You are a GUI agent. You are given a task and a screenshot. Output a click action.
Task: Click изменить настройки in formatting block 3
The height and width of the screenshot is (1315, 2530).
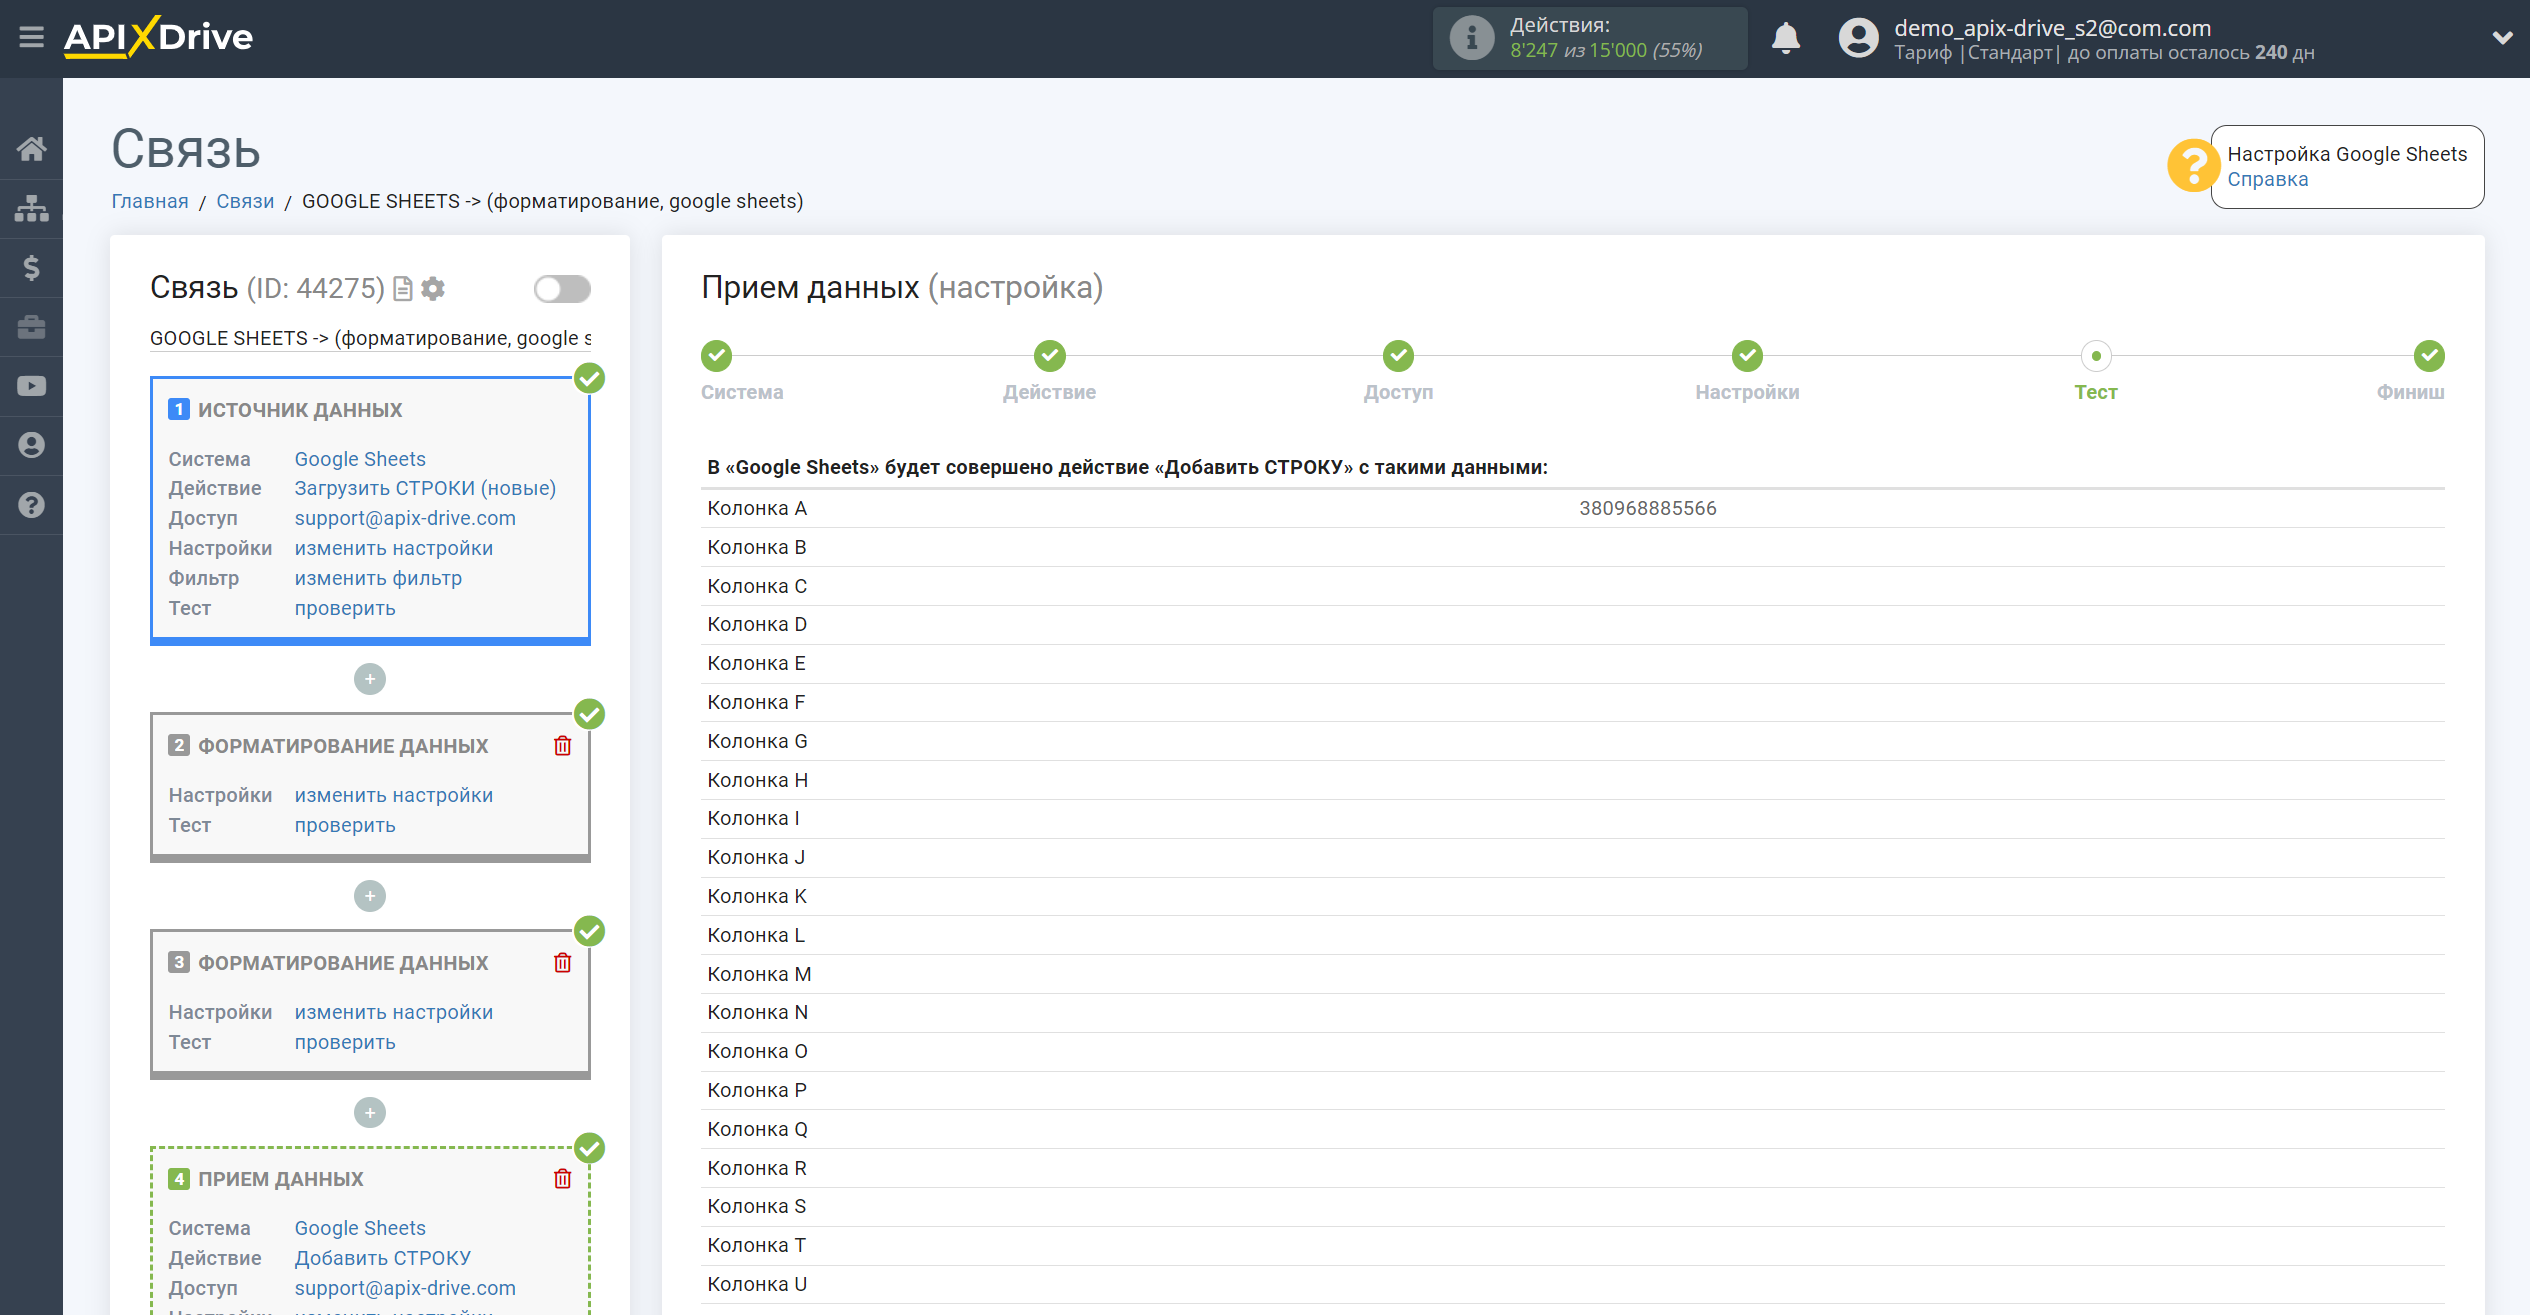pyautogui.click(x=393, y=1012)
